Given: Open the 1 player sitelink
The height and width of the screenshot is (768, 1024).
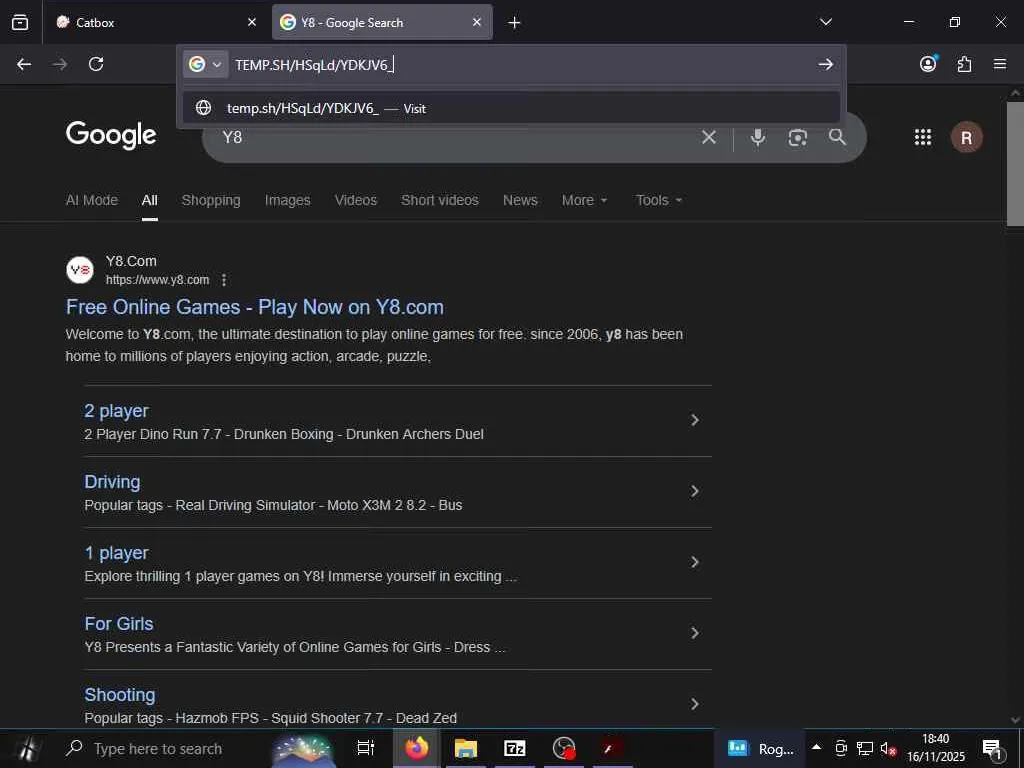Looking at the screenshot, I should click(x=116, y=553).
